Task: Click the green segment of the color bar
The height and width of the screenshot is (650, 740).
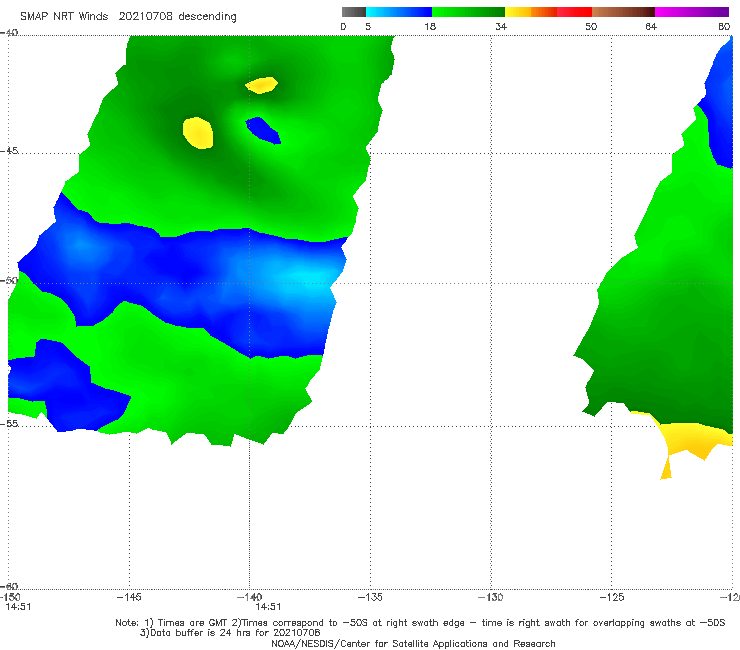Action: click(468, 12)
